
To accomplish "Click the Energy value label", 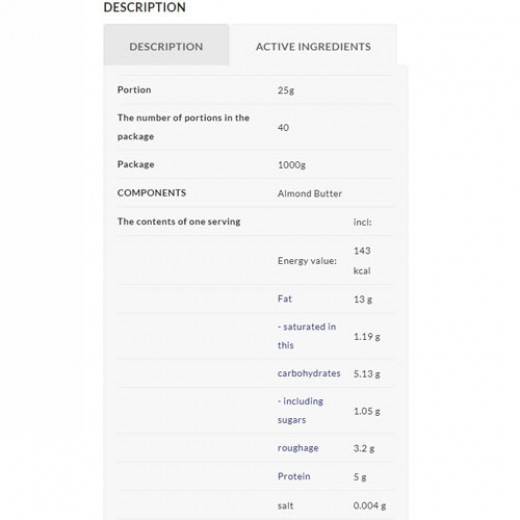I will tap(307, 261).
